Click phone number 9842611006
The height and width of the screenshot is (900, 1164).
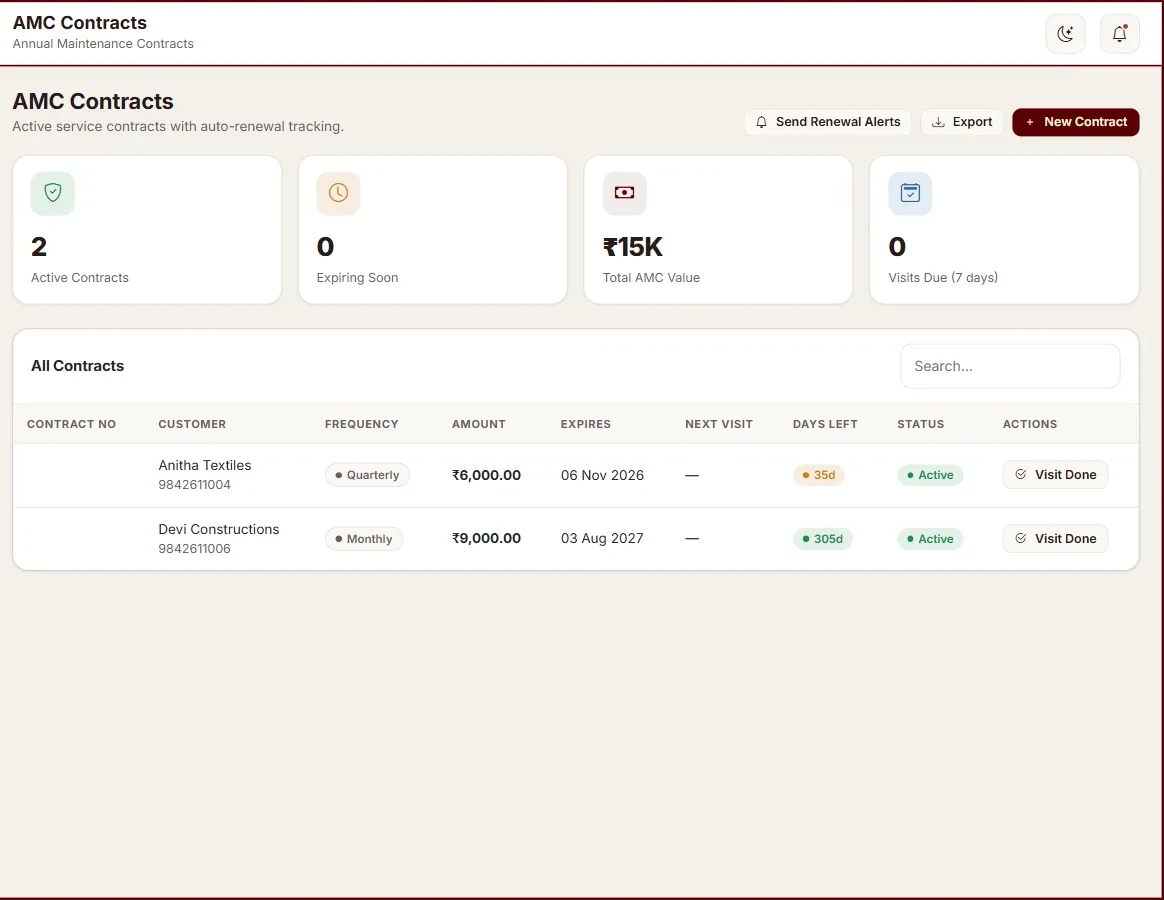[x=194, y=549]
